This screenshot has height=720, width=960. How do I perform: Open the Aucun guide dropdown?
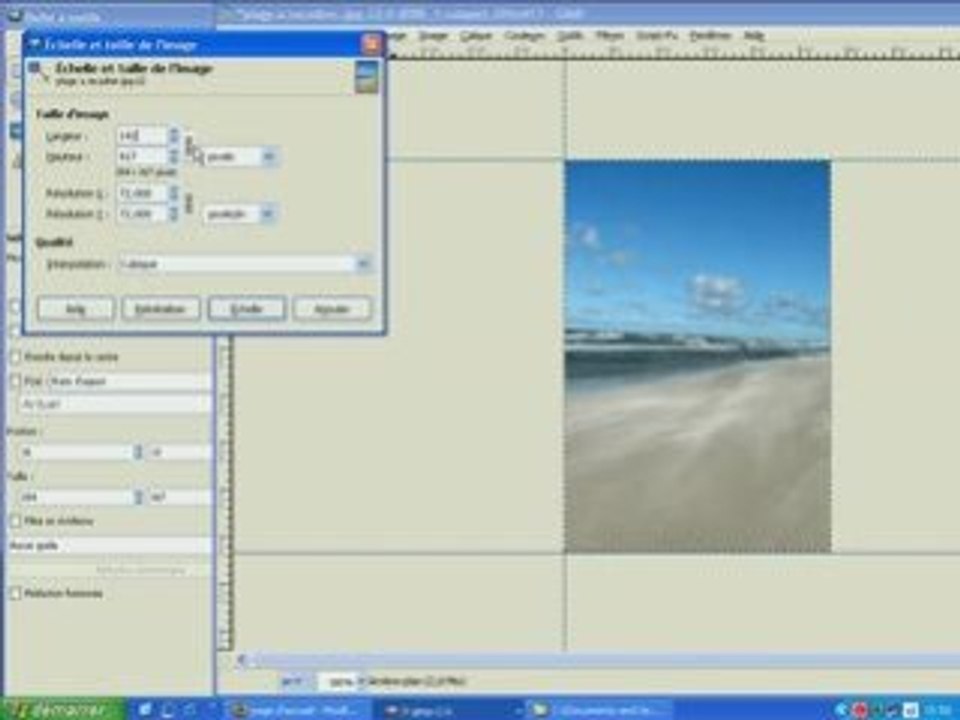[x=109, y=545]
